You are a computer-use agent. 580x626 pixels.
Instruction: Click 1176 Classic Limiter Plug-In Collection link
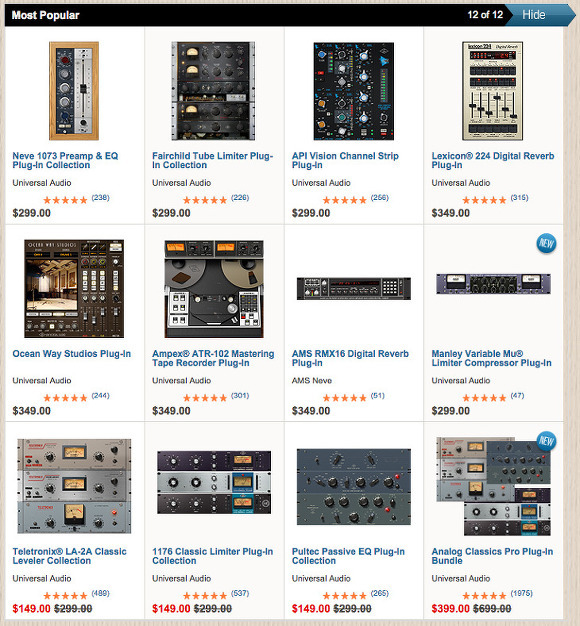212,556
